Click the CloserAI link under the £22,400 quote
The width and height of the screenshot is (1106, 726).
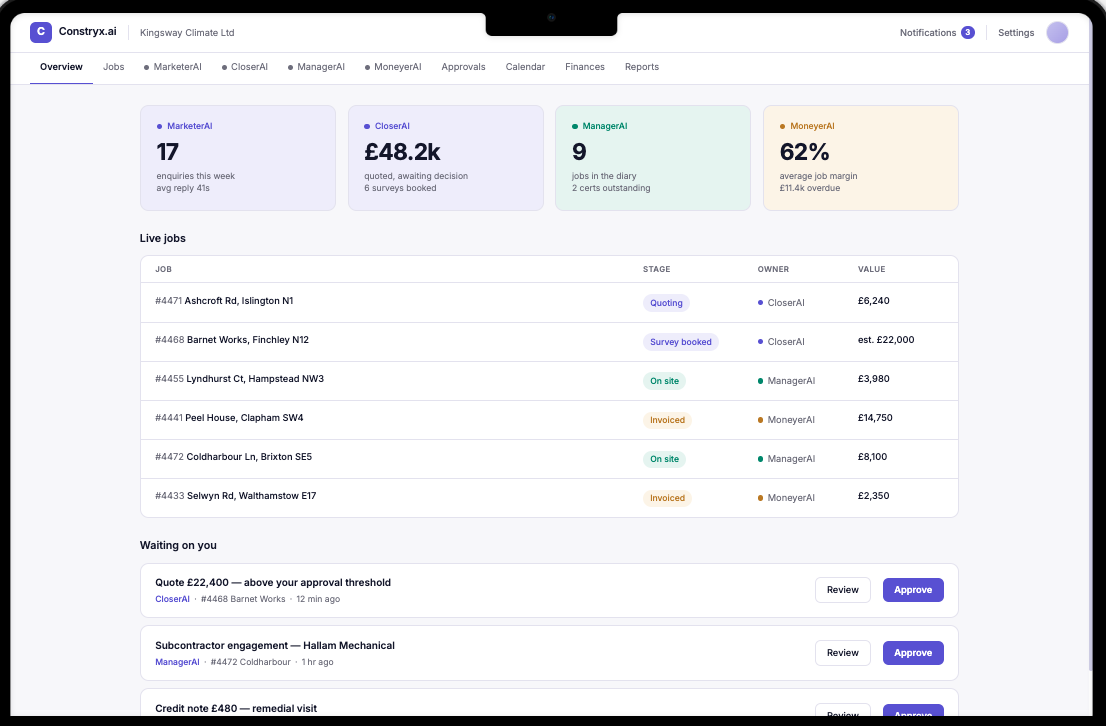(172, 600)
